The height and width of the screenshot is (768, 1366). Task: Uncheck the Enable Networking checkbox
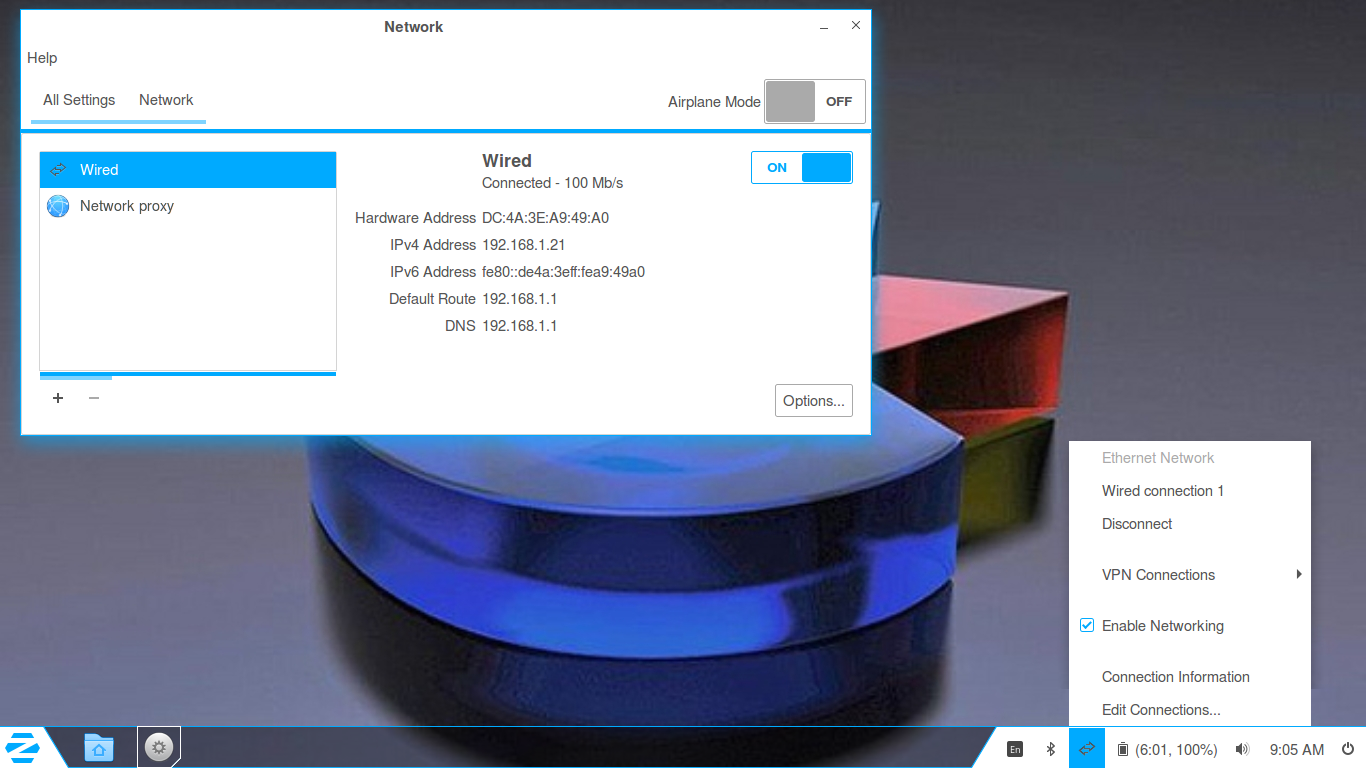coord(1087,626)
